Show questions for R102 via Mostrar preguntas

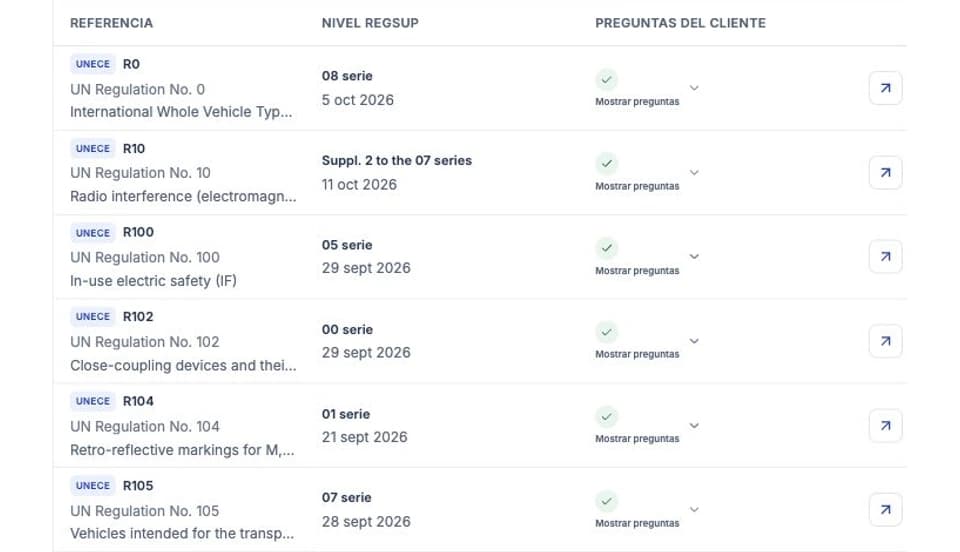[x=637, y=354]
